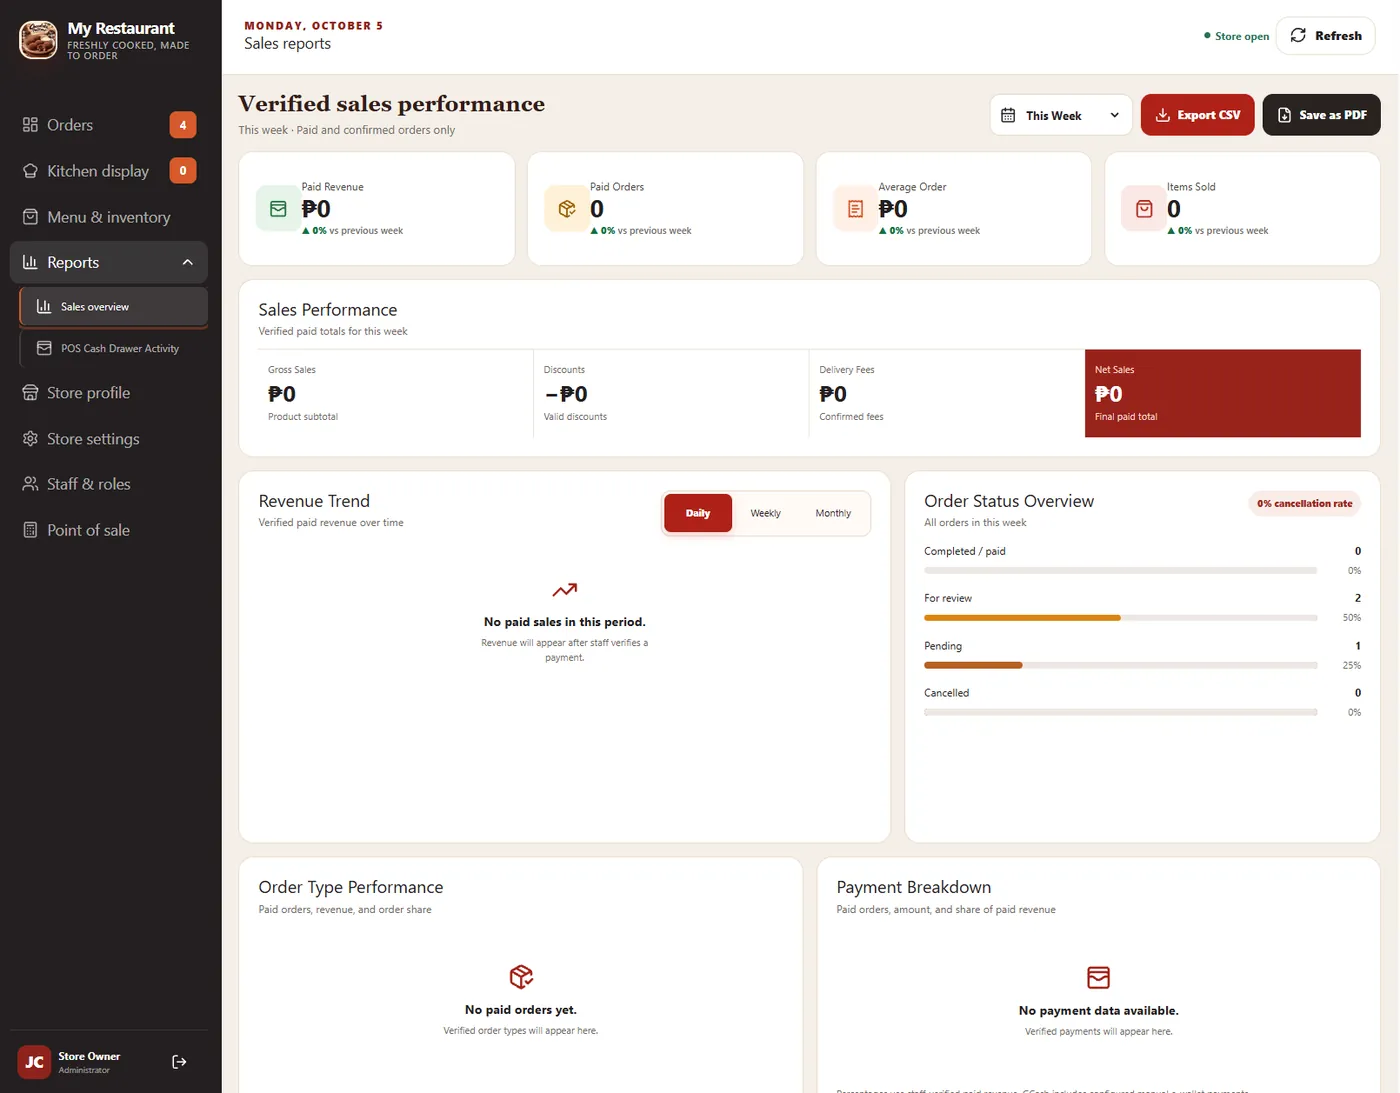Open Orders from the sidebar
This screenshot has width=1400, height=1093.
(109, 125)
